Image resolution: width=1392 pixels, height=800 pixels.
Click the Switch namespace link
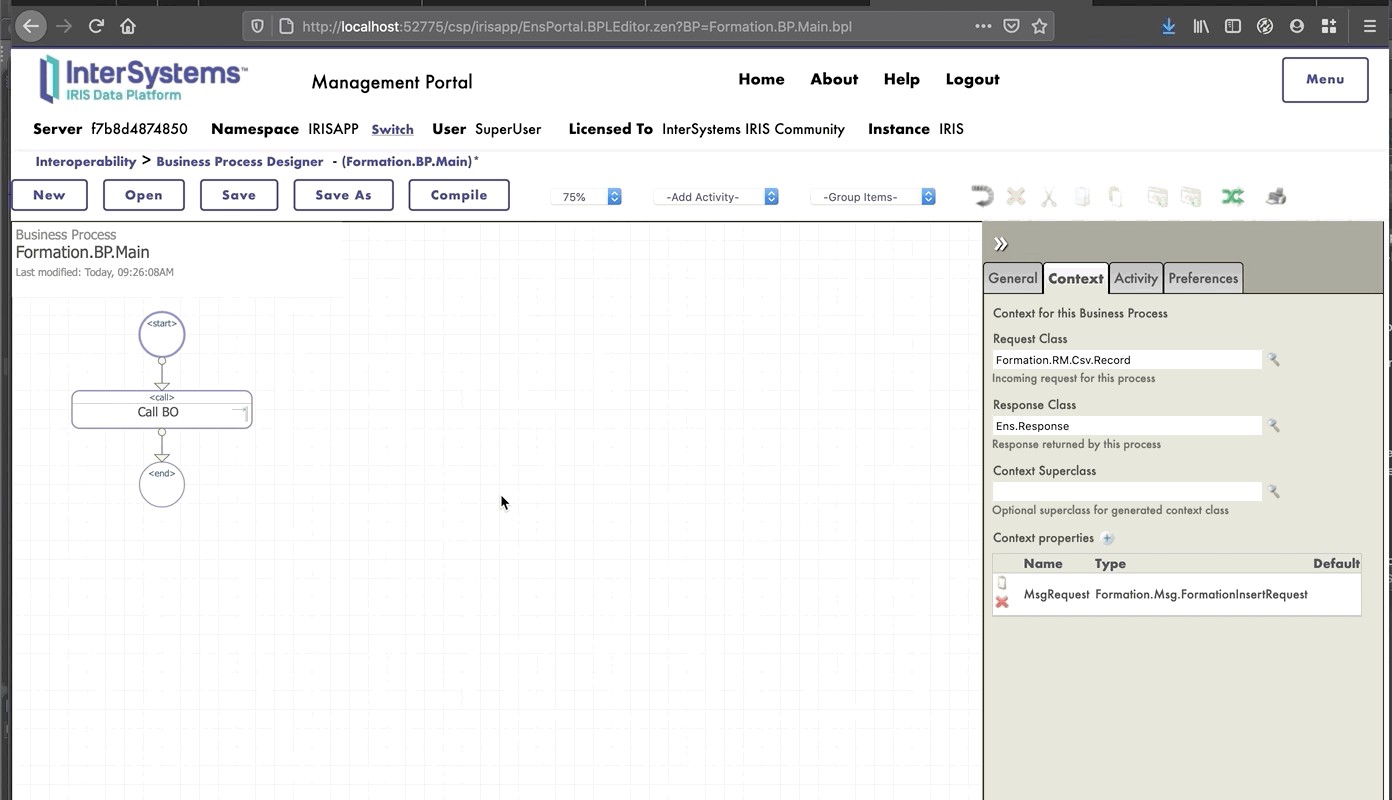(392, 129)
